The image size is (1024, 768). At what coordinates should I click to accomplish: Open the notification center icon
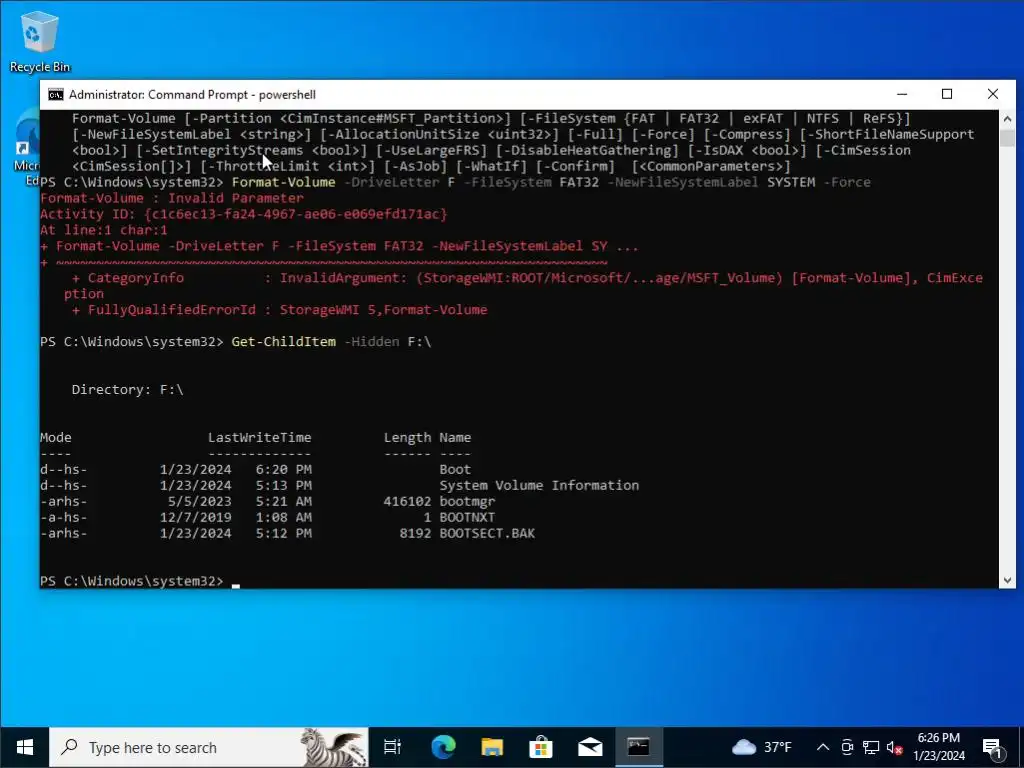point(993,747)
